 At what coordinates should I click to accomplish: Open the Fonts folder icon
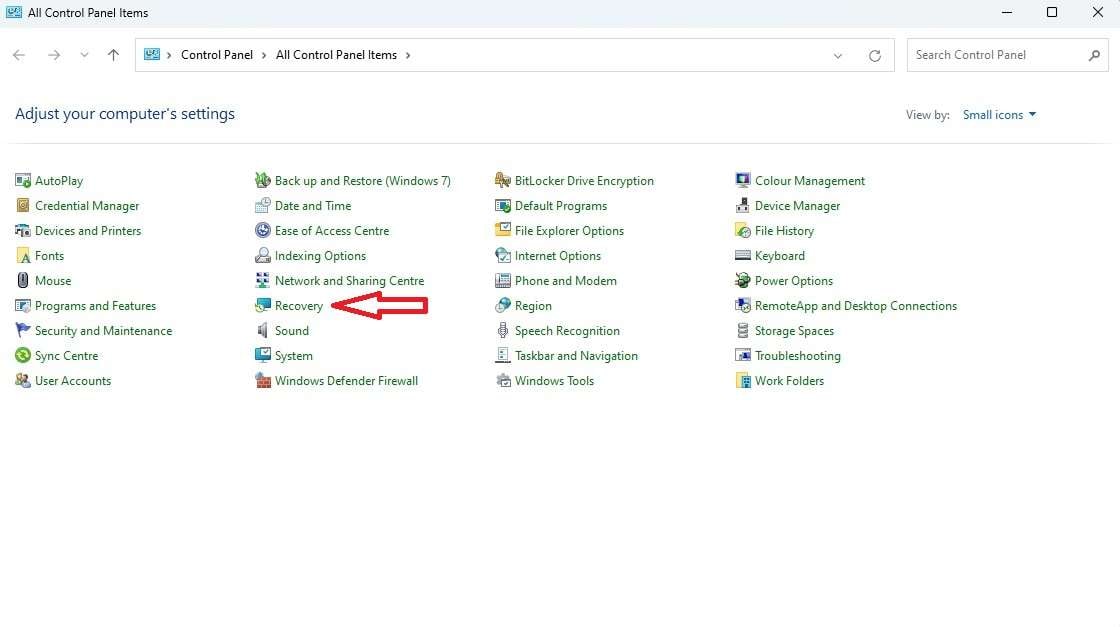point(23,256)
